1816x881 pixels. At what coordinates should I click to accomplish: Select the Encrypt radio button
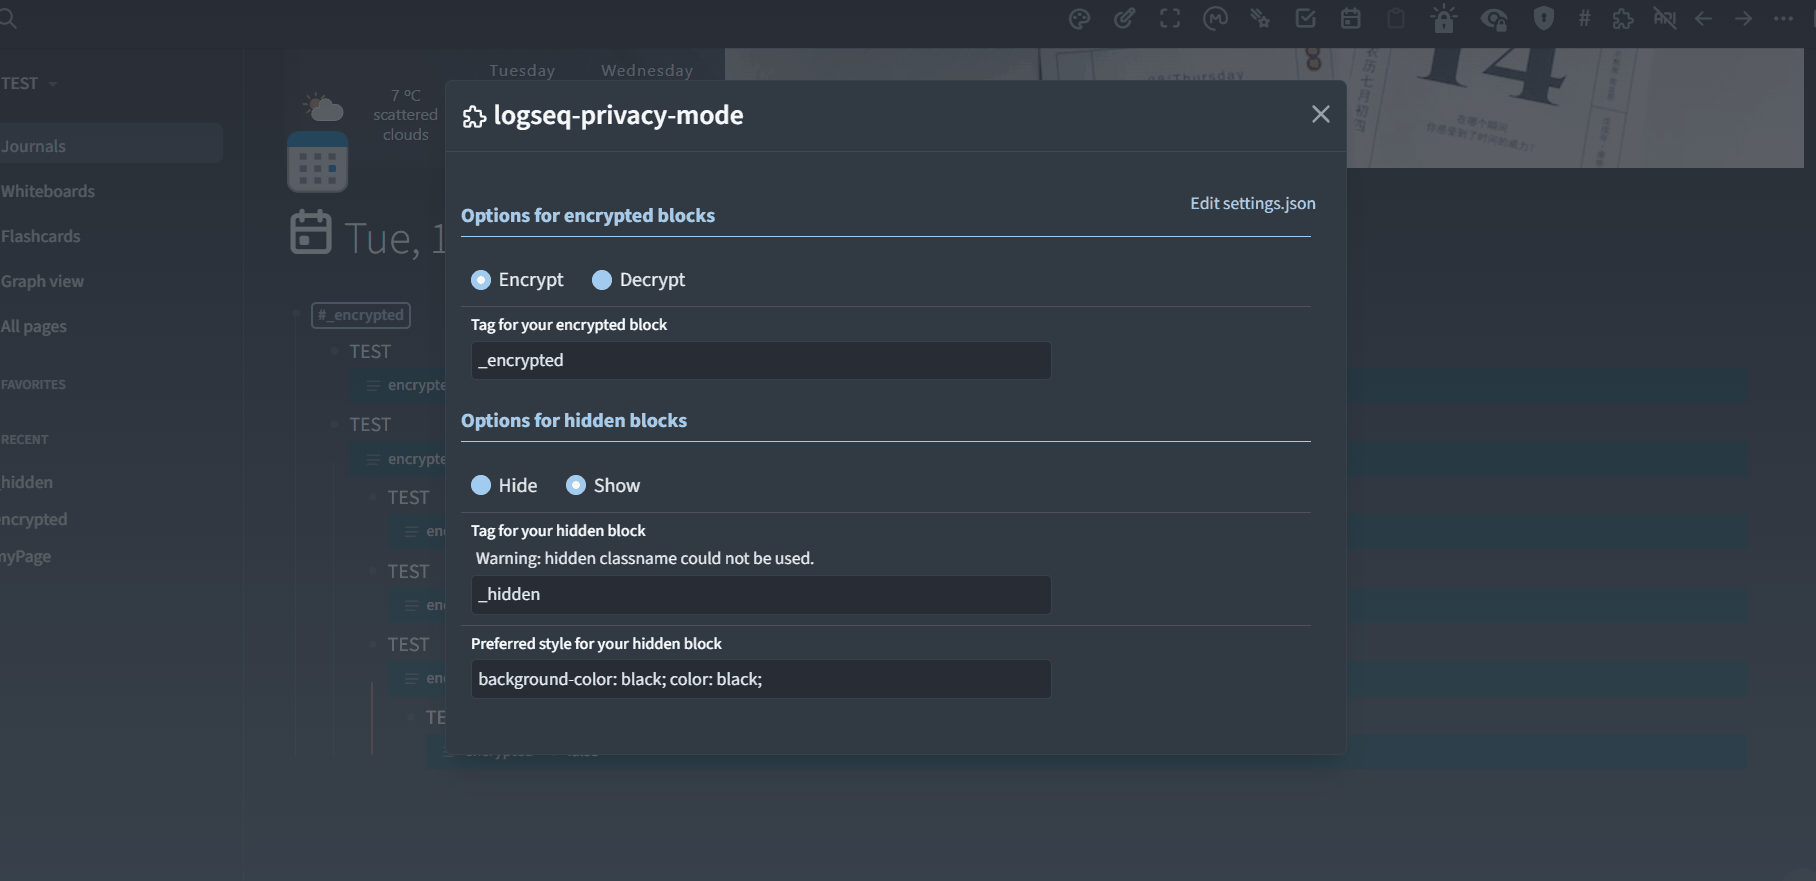click(x=481, y=280)
